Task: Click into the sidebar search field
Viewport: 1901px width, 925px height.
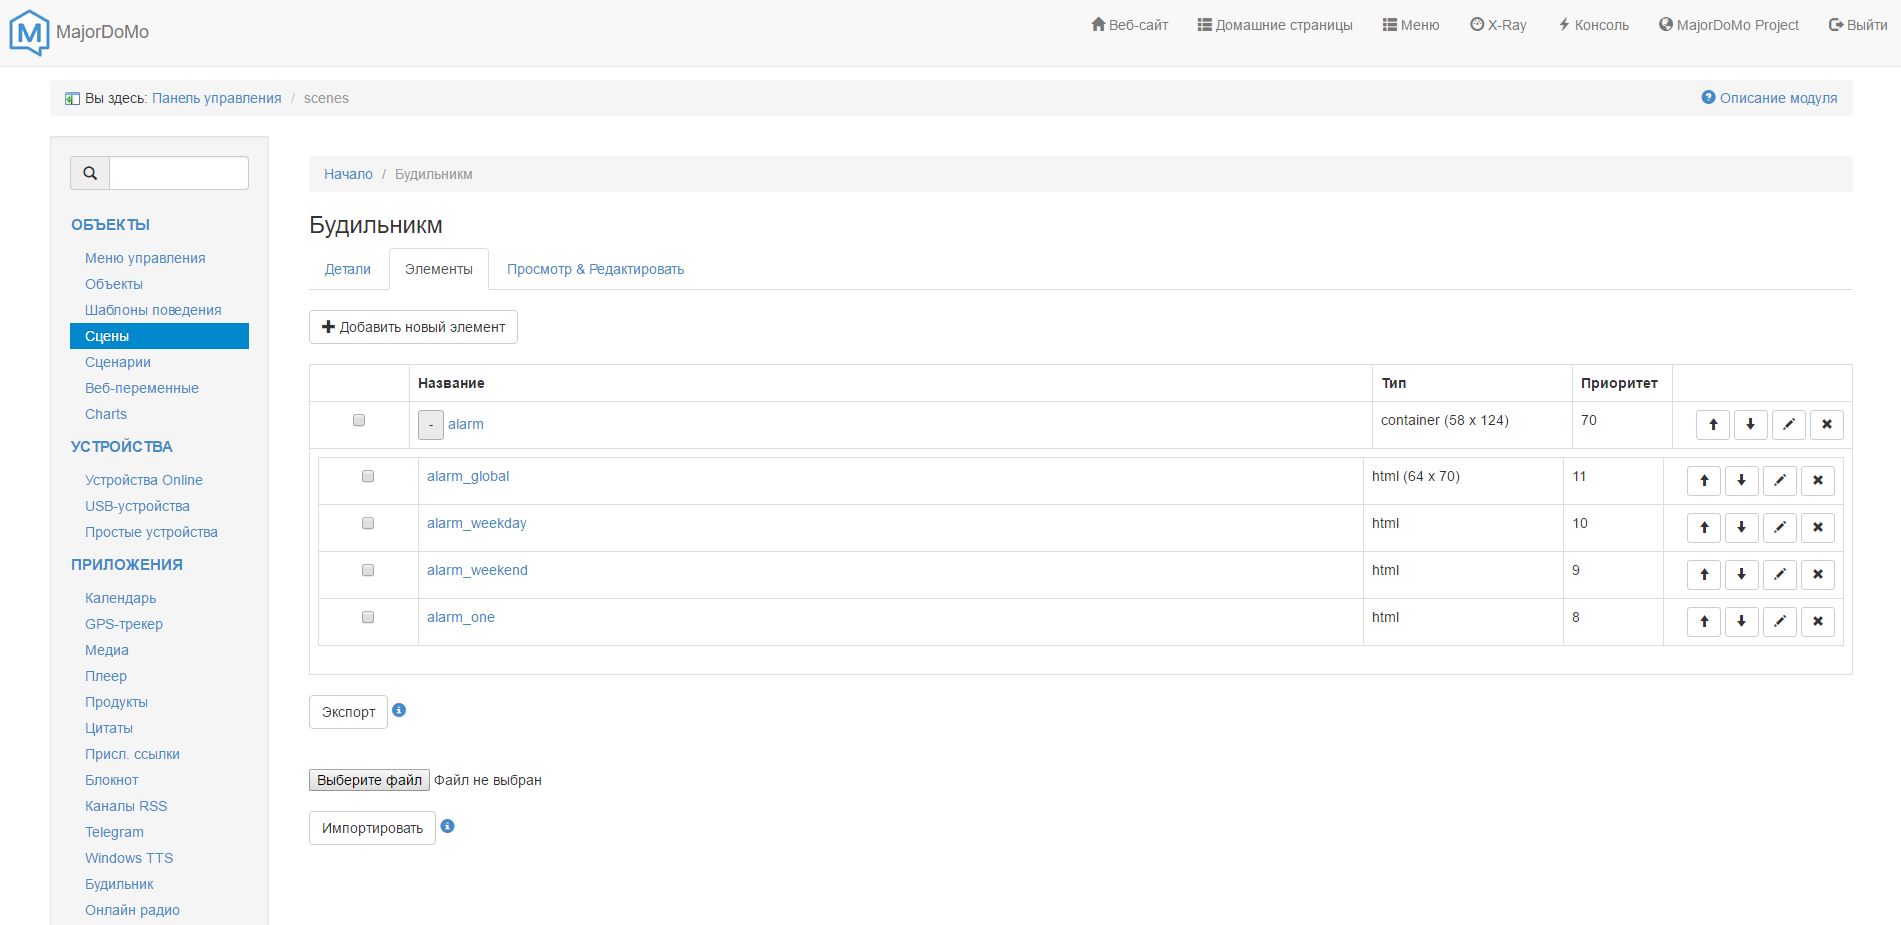Action: (x=178, y=173)
